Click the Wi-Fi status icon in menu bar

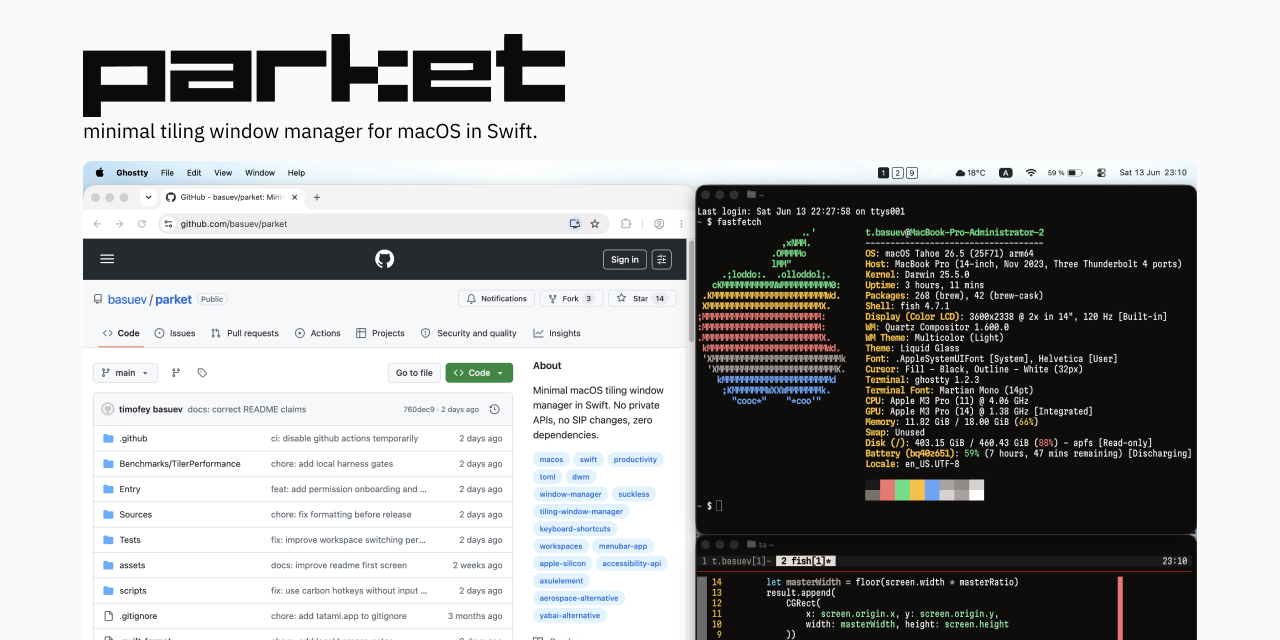tap(1031, 173)
